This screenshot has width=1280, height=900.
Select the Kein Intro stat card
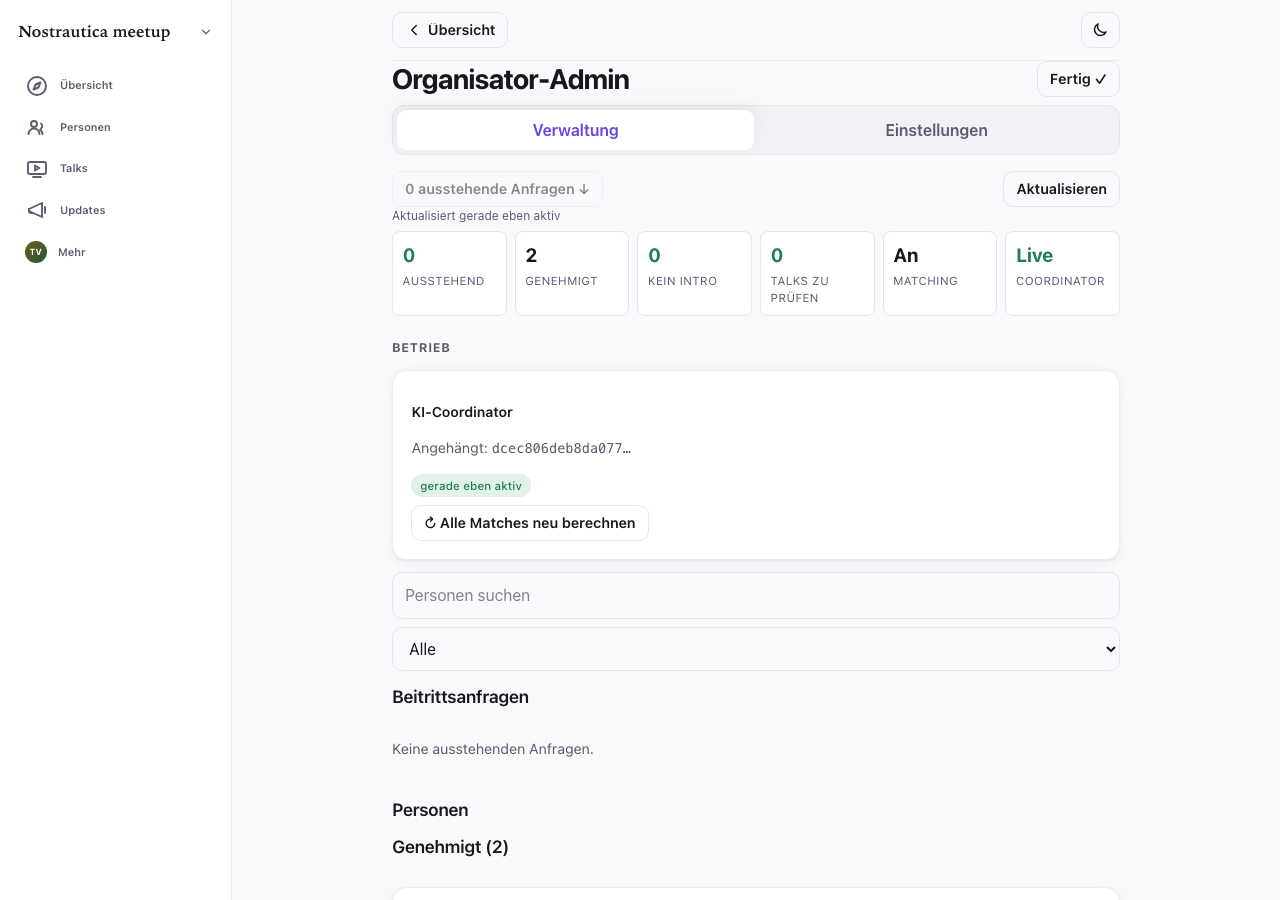tap(694, 273)
